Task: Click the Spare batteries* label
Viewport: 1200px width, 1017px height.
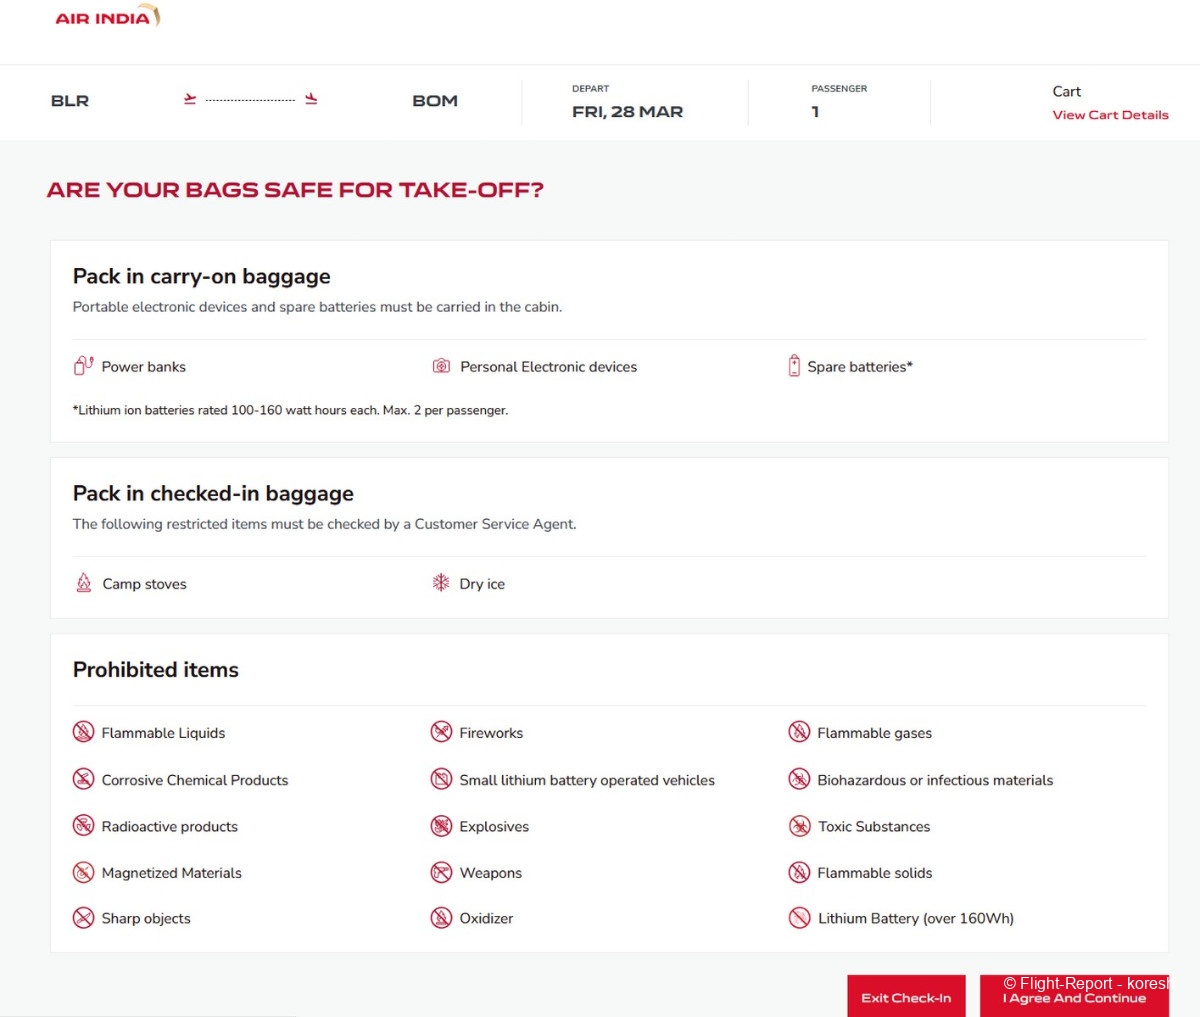Action: [x=860, y=367]
